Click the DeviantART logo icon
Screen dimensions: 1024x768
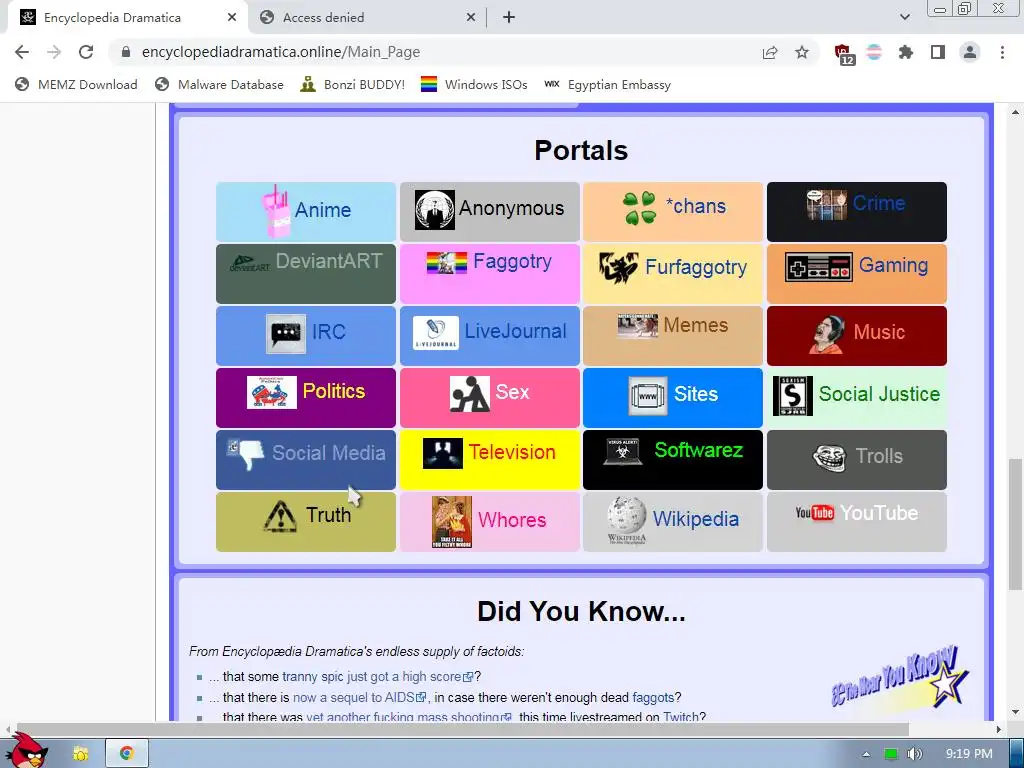tap(249, 263)
